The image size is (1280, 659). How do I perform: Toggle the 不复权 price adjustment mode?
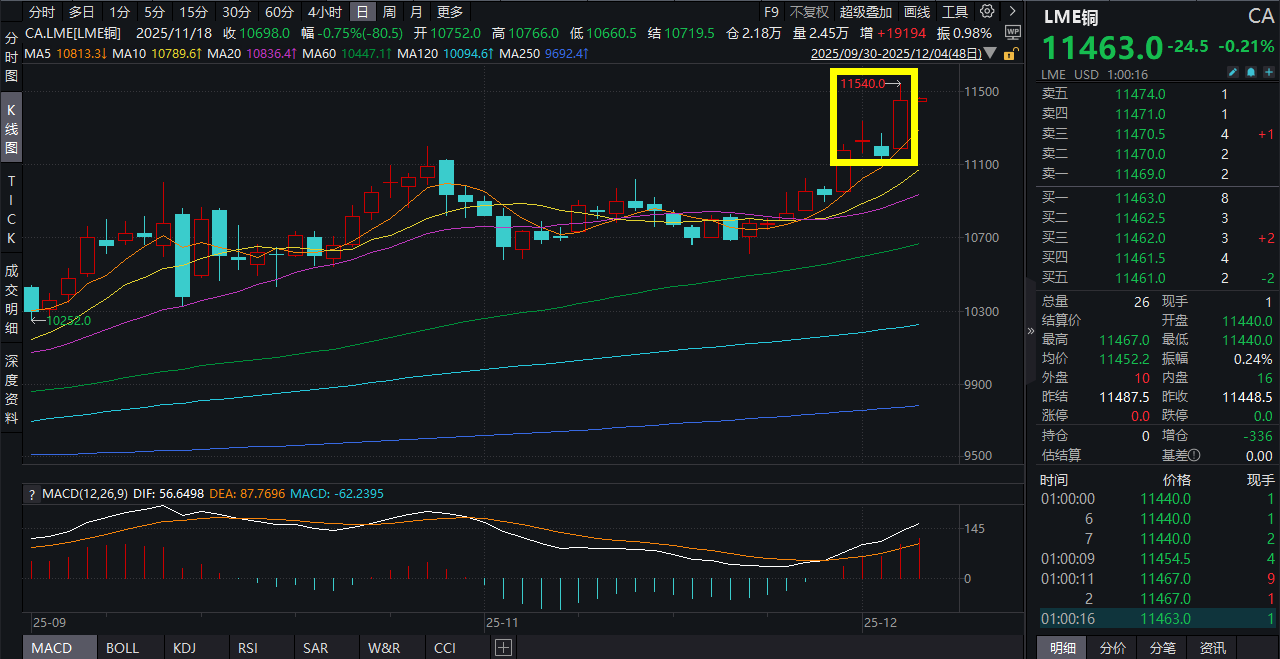pos(809,12)
